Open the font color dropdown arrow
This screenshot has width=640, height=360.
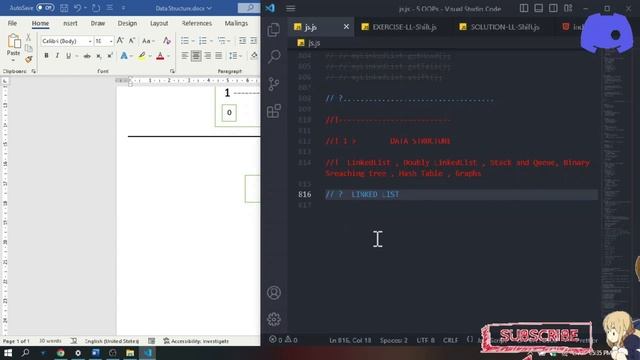168,56
